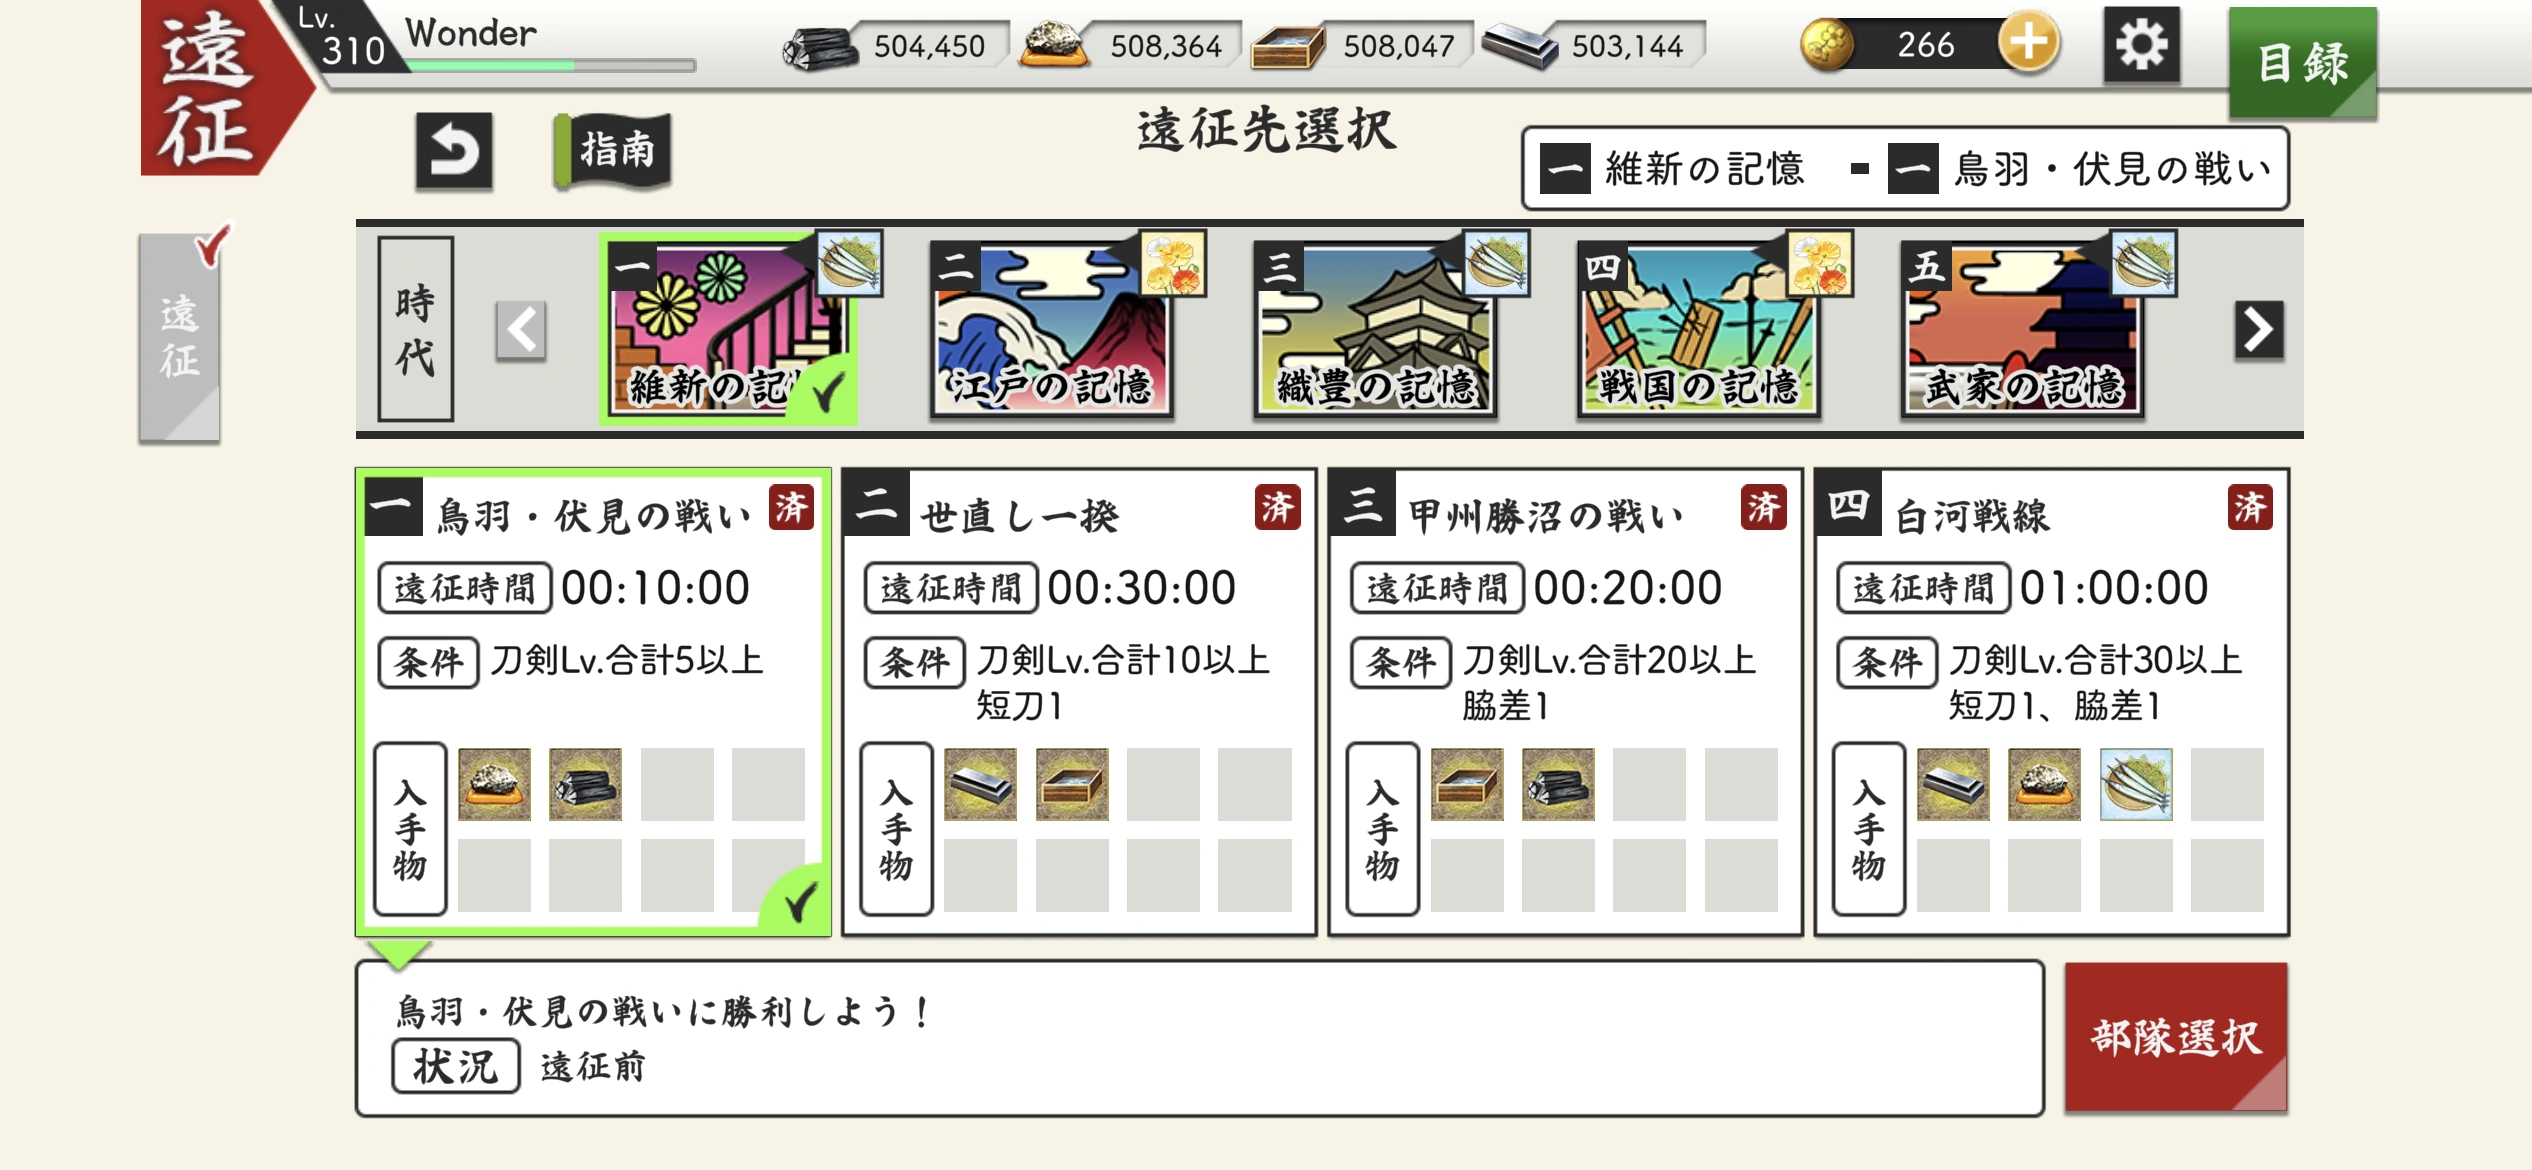Click the whetstone resource icon

[1053, 45]
